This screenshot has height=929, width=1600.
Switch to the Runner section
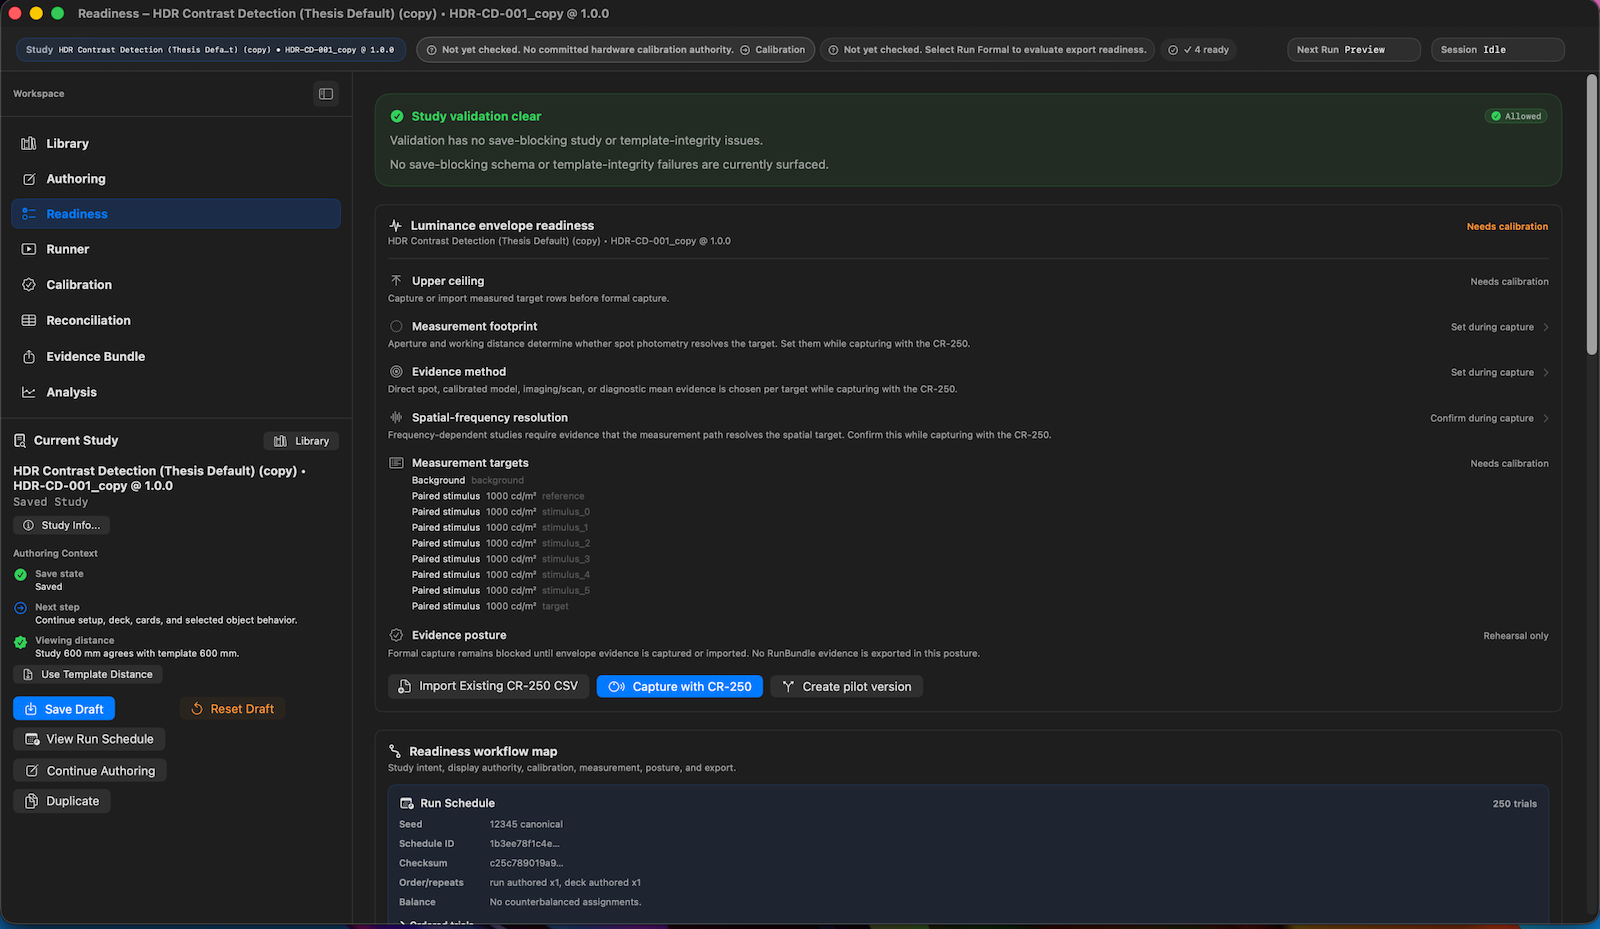click(176, 249)
